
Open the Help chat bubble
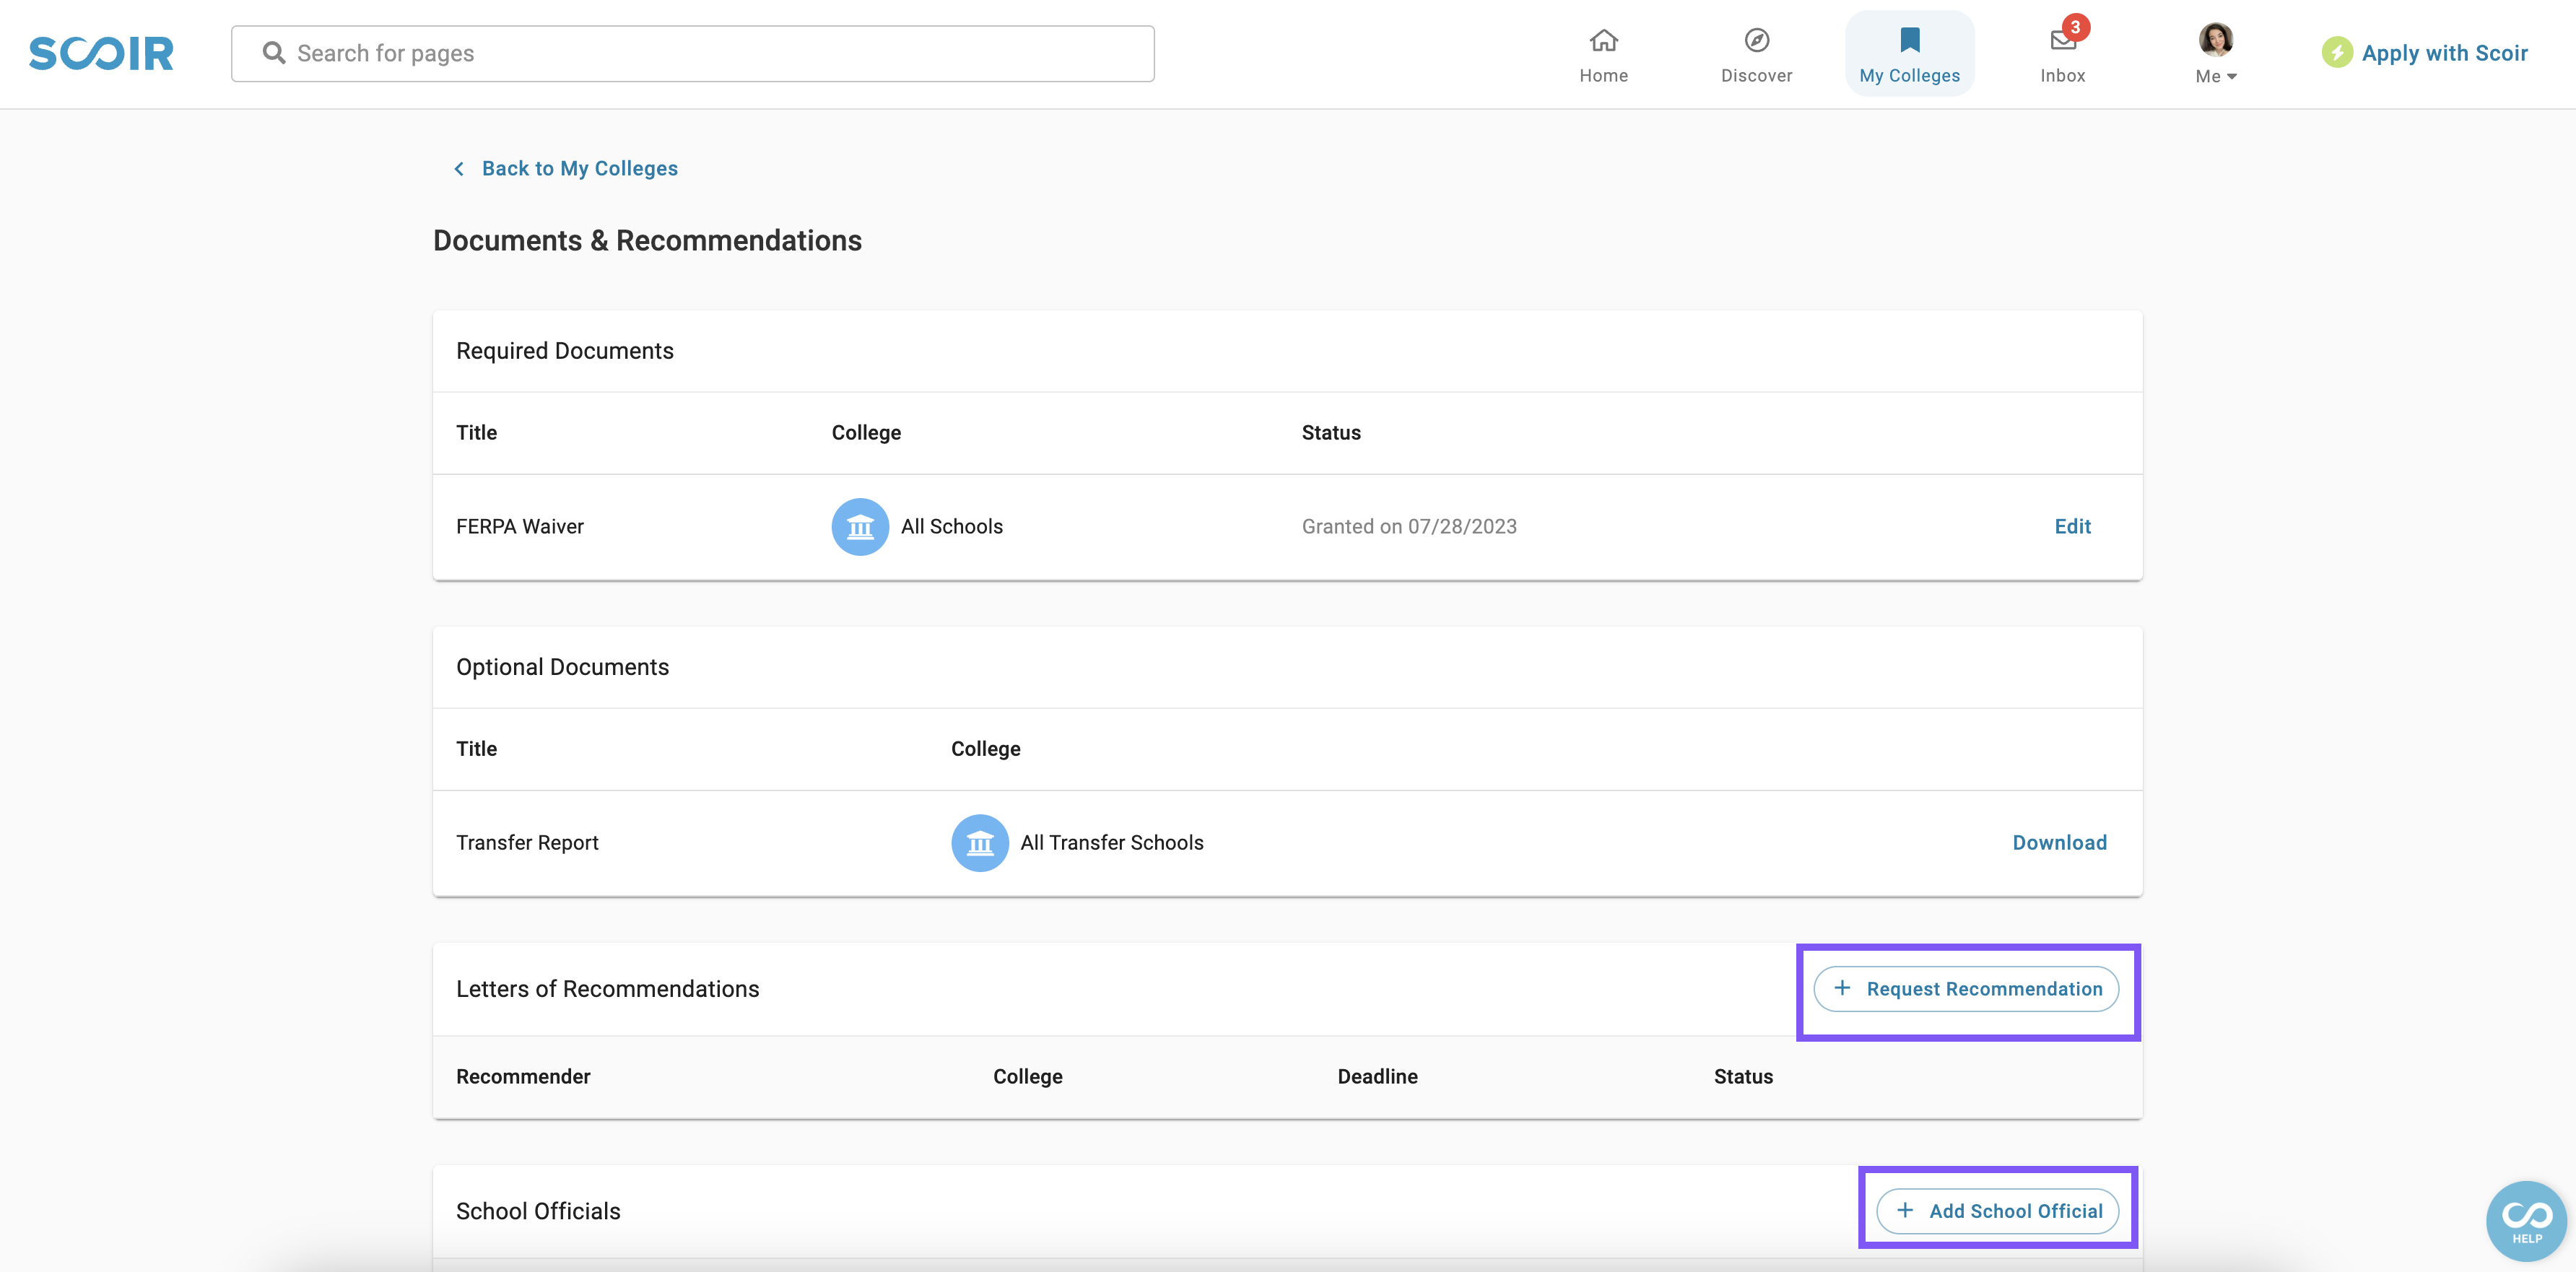coord(2526,1220)
